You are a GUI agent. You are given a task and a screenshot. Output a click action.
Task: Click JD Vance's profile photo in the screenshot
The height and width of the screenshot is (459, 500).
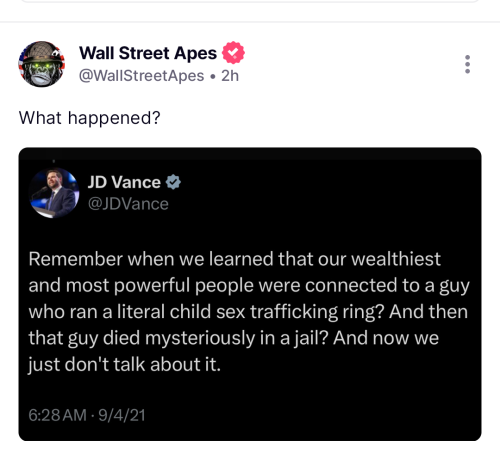(54, 193)
